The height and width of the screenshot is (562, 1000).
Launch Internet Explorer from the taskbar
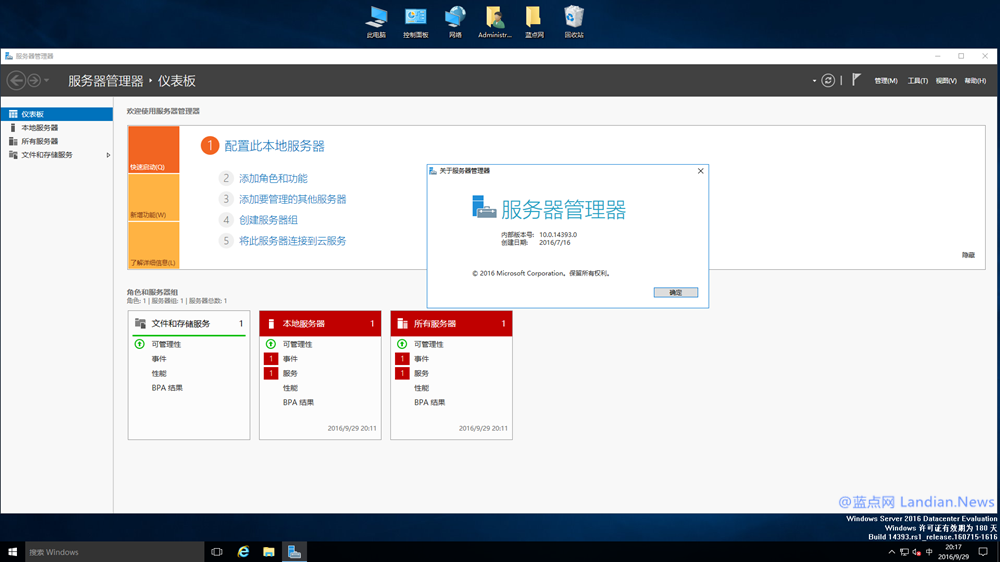click(x=243, y=552)
